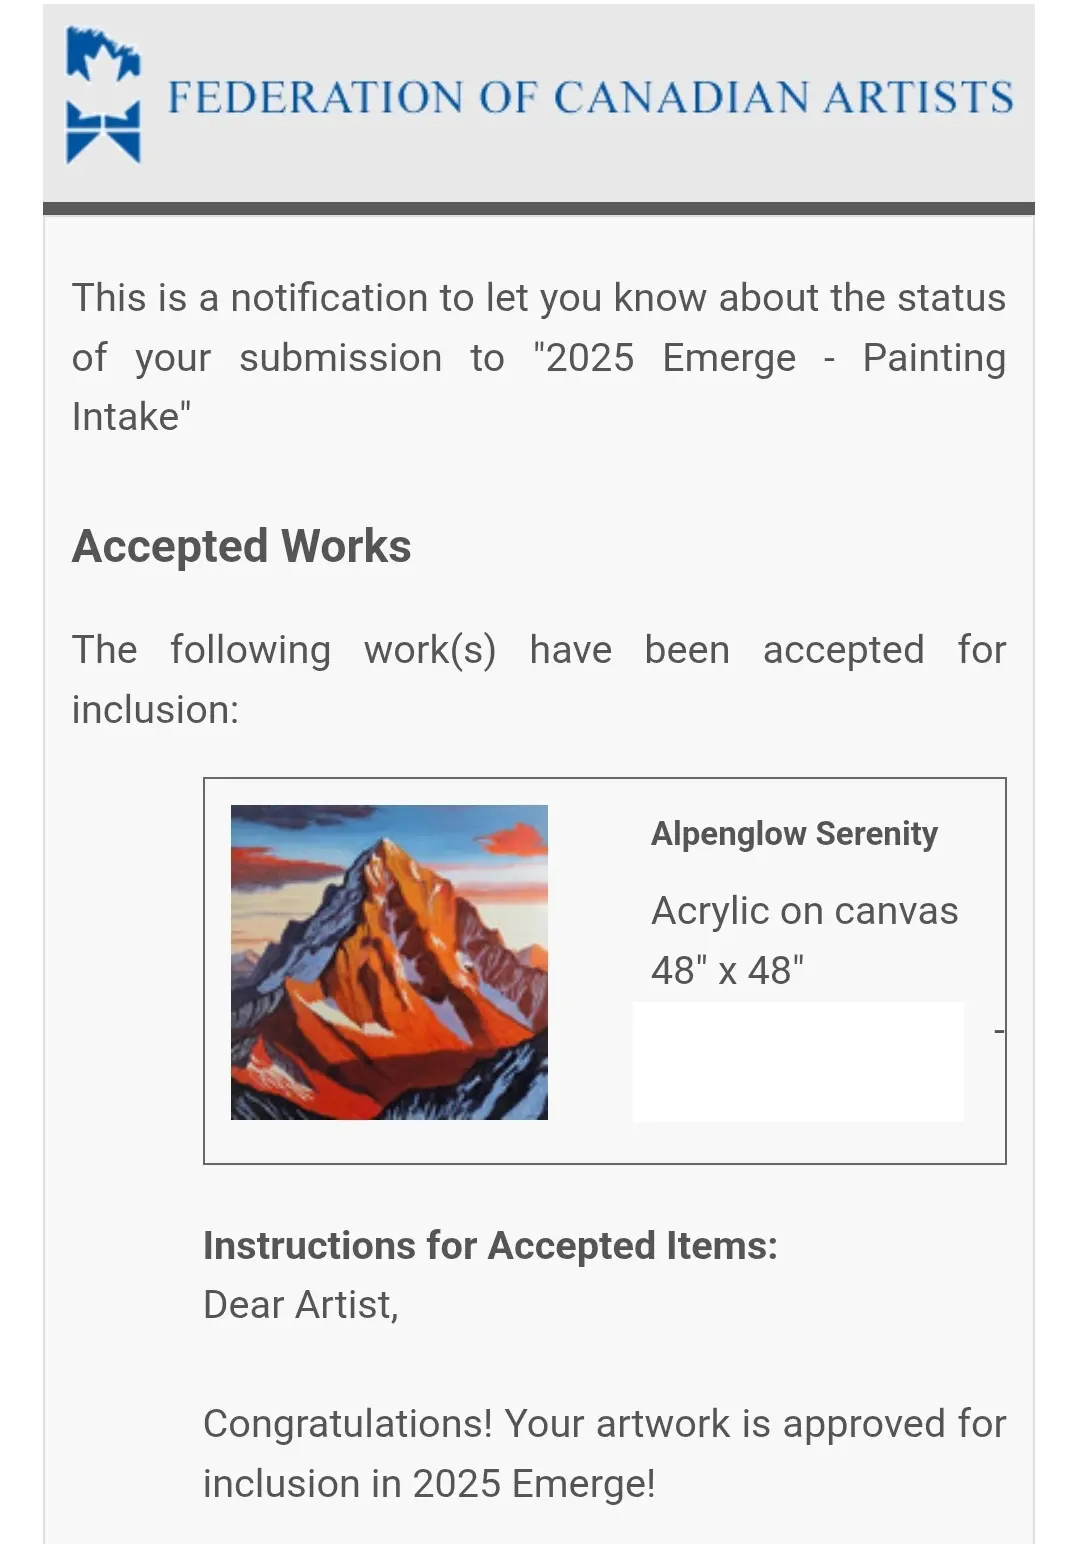
Task: Click the "The following work(s) have been accepted" line
Action: [x=538, y=650]
